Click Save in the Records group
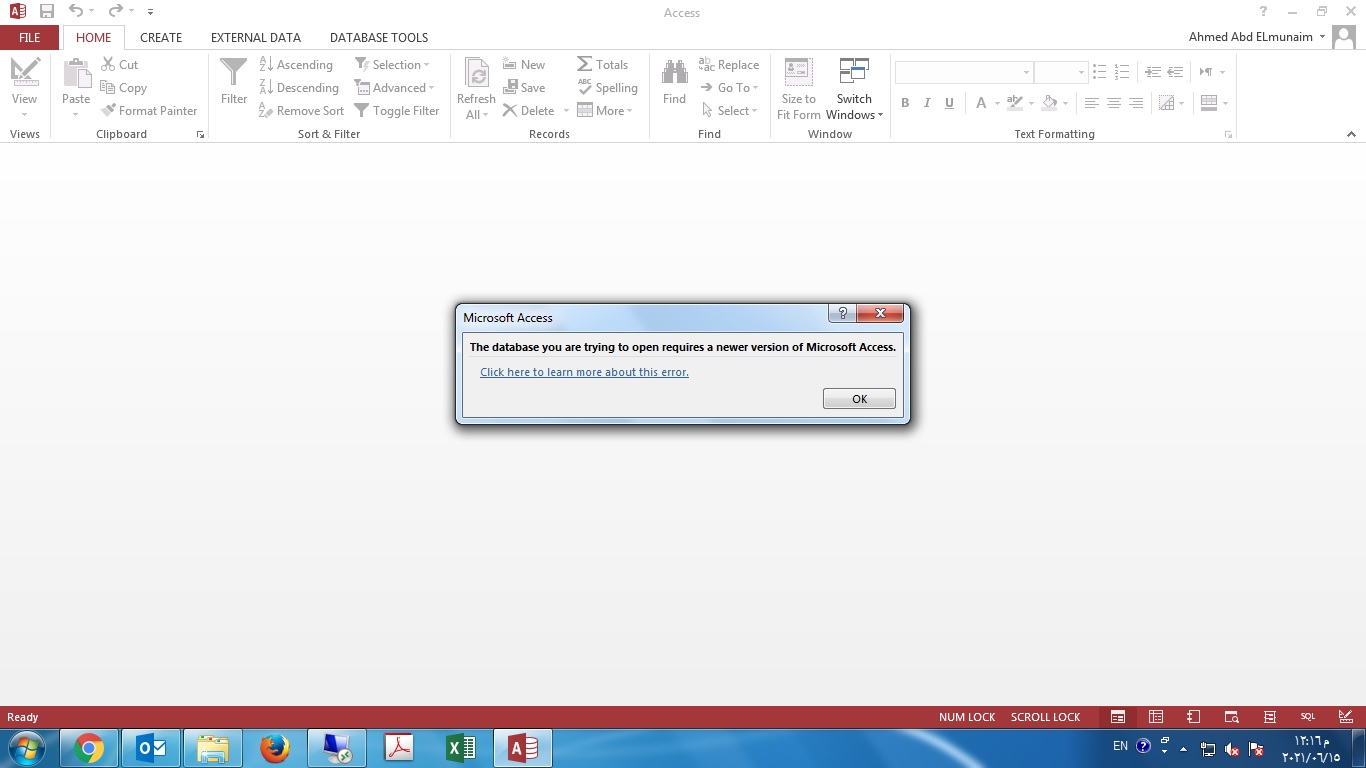Image resolution: width=1366 pixels, height=768 pixels. click(524, 88)
